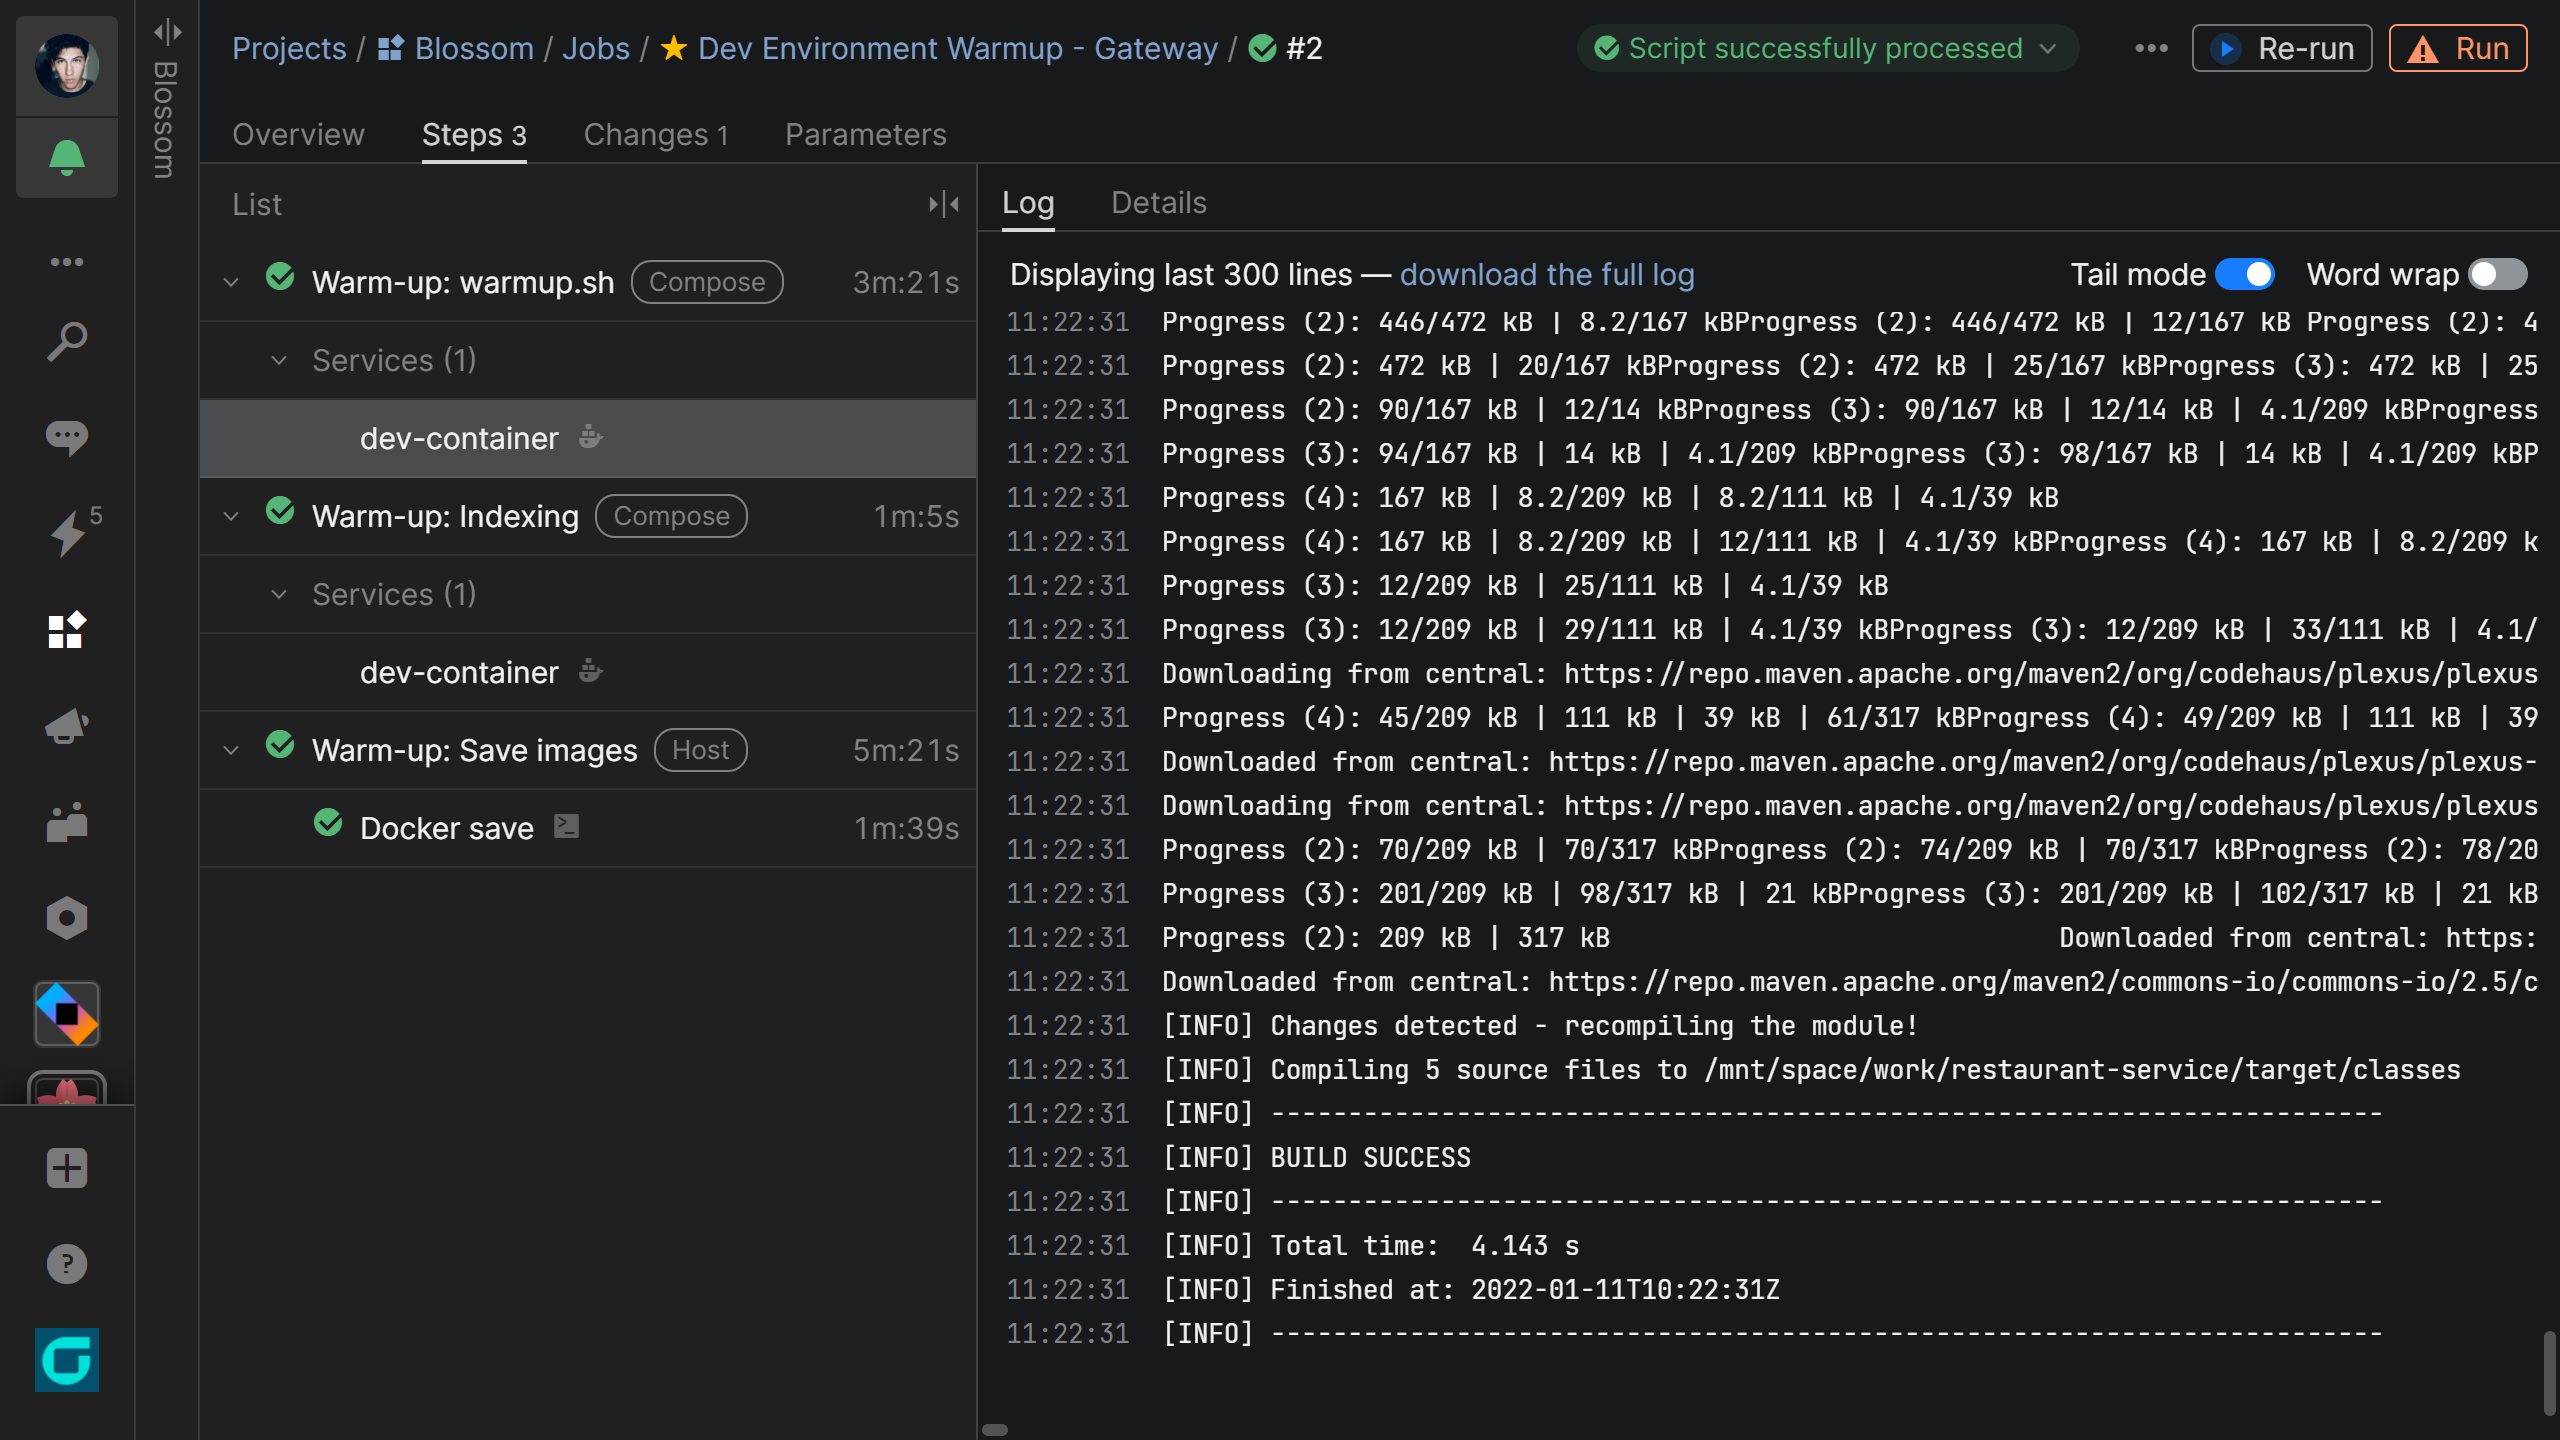The height and width of the screenshot is (1440, 2560).
Task: Select the dev-container under warmup.sh
Action: coord(588,438)
